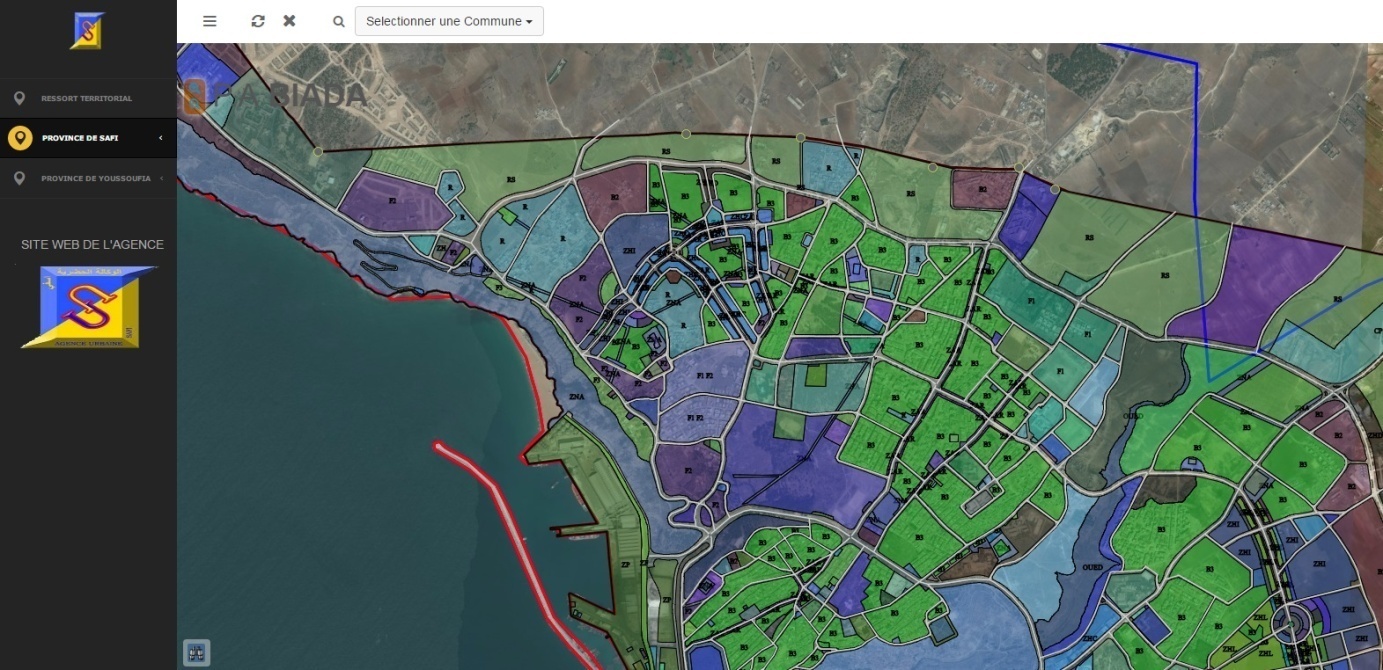
Task: Select Province de Safi menu item
Action: 80,138
